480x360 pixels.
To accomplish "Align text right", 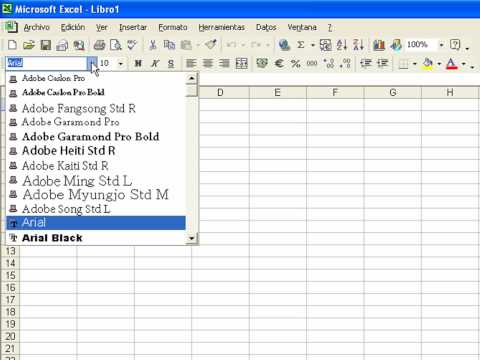I will [225, 63].
